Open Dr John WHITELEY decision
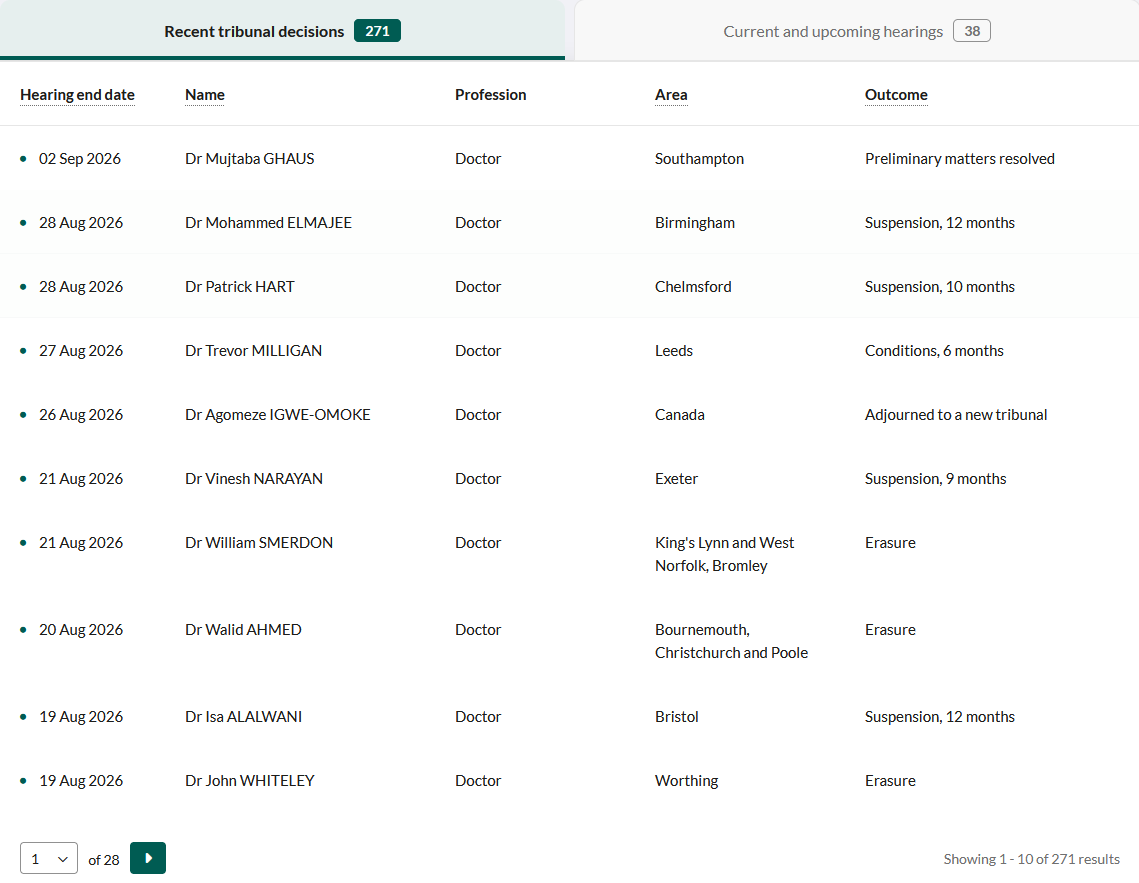 570,780
